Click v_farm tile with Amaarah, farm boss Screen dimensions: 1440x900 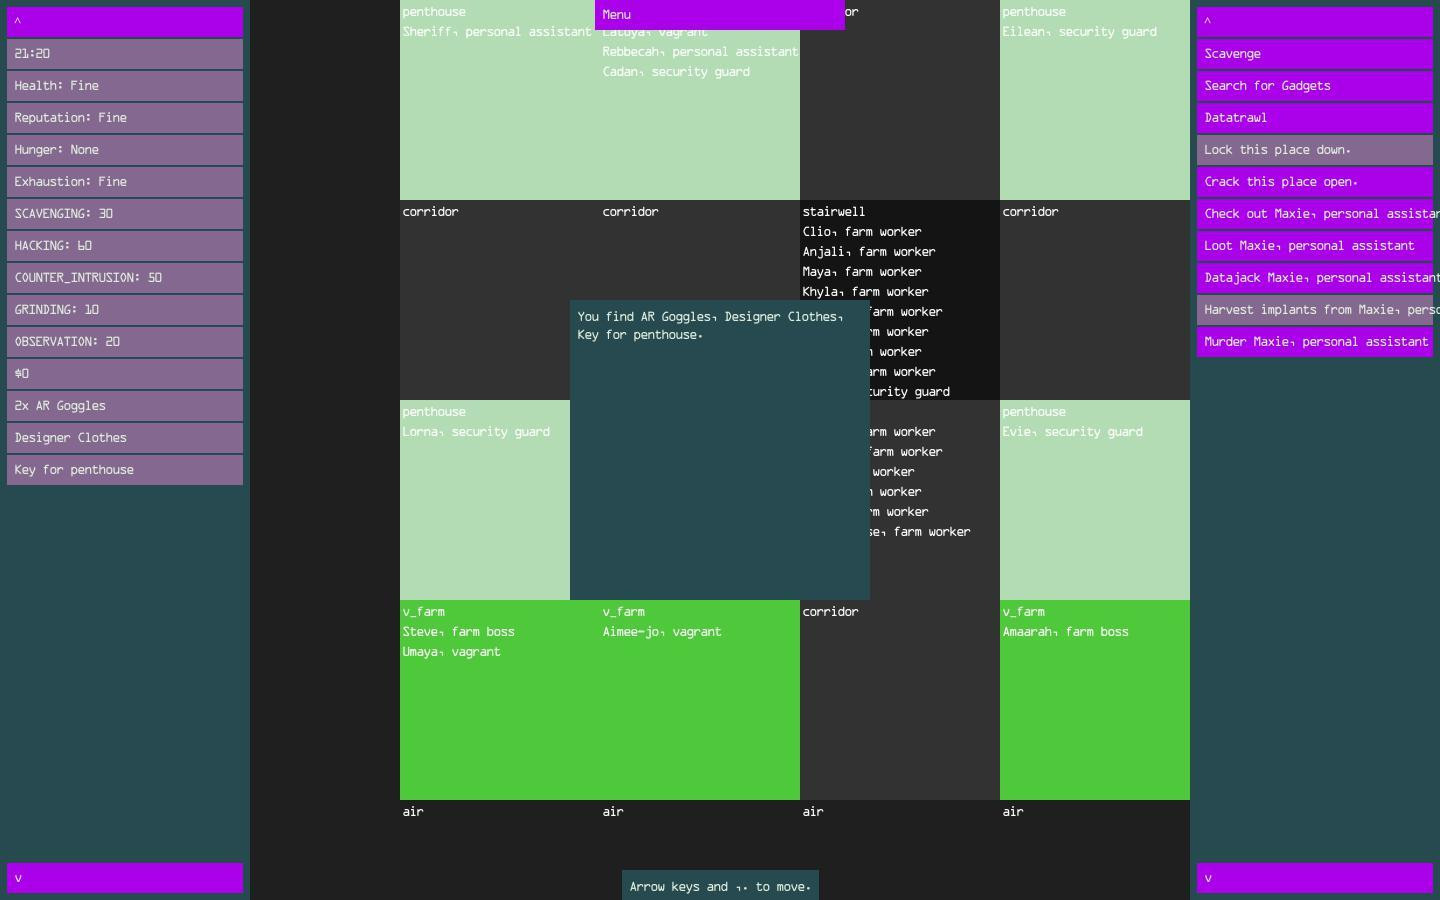[x=1095, y=700]
